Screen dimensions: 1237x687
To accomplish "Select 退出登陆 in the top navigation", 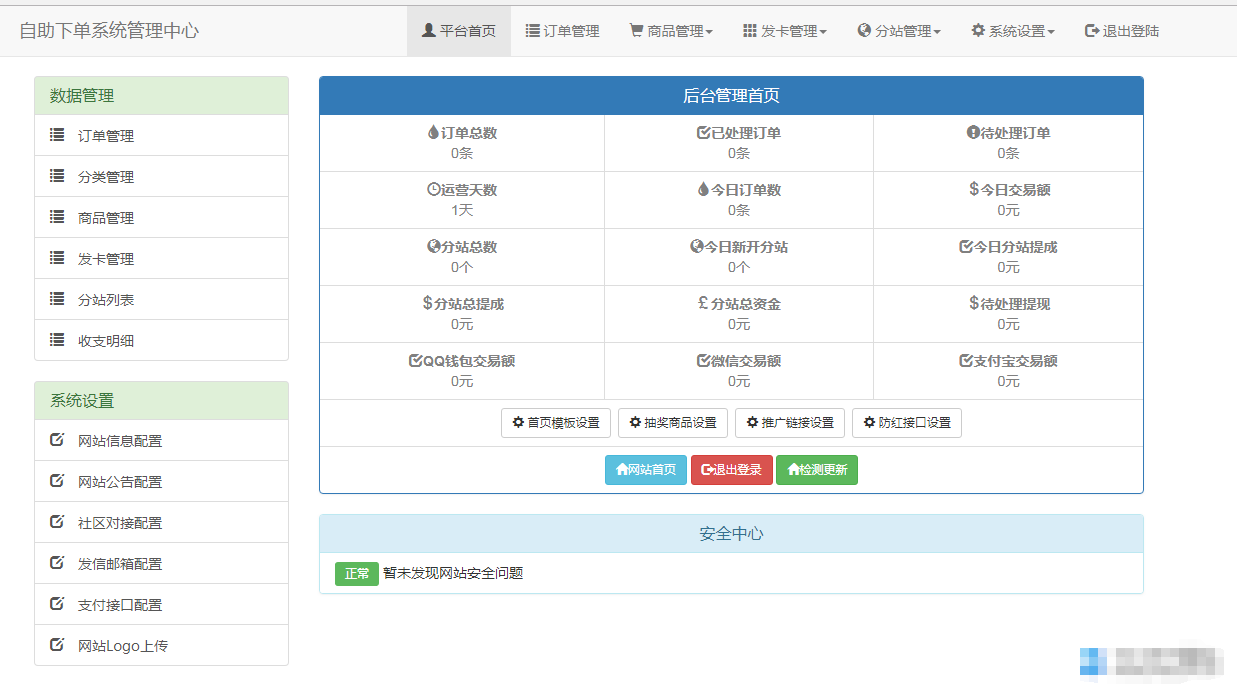I will (1121, 31).
